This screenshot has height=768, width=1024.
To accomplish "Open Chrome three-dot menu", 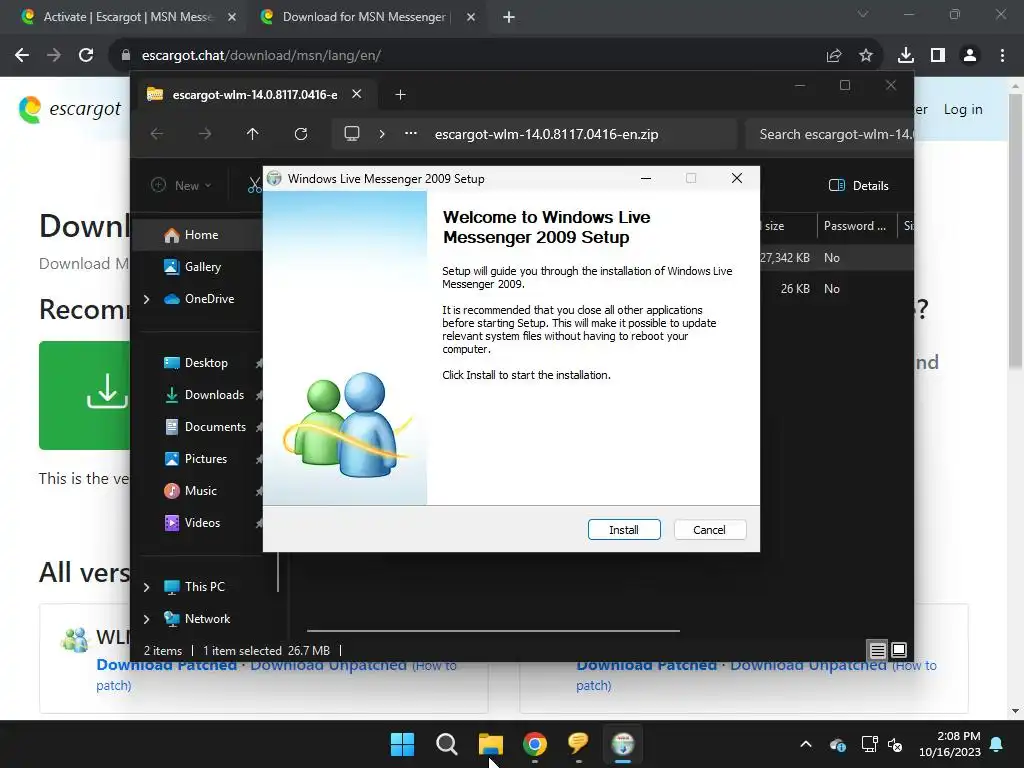I will click(1002, 56).
